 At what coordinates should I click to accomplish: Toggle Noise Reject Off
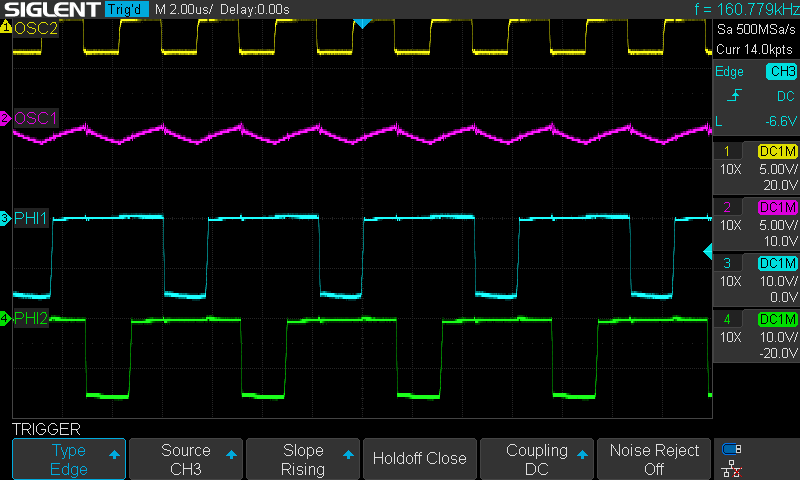654,459
